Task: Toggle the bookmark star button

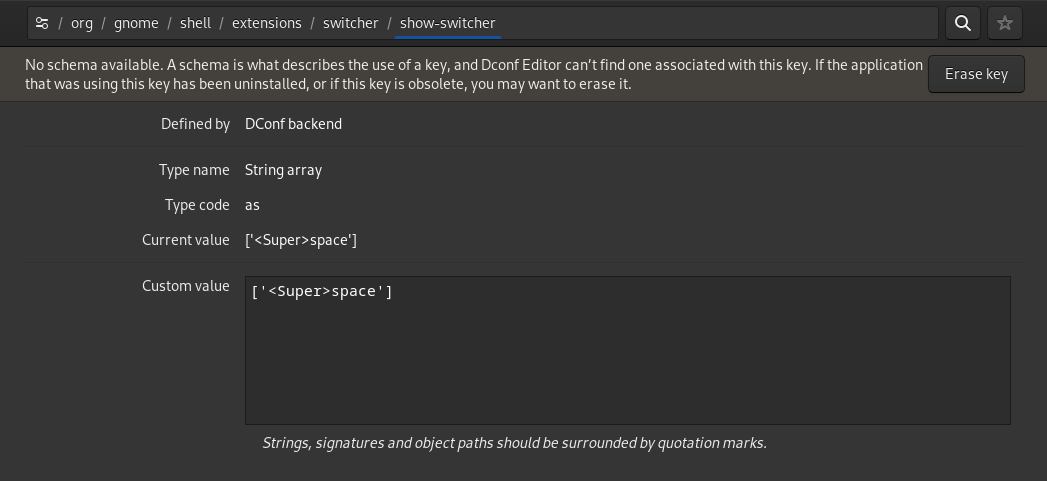Action: (1005, 23)
